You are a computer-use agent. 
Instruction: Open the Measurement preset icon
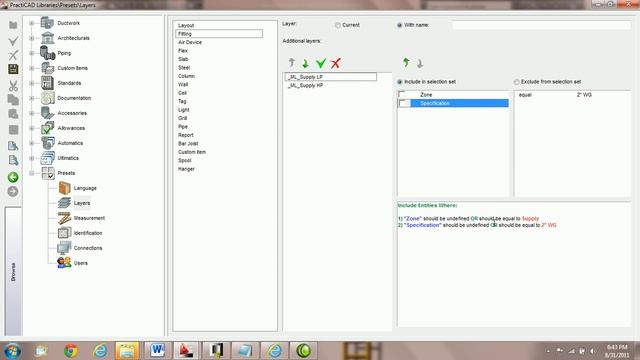point(64,218)
